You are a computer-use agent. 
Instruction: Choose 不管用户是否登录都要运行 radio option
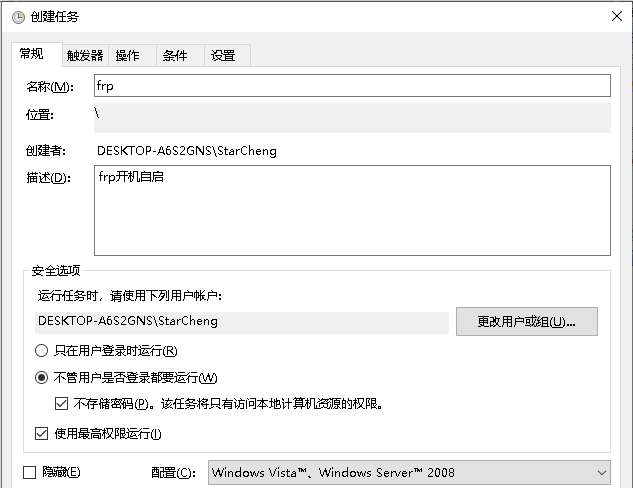(41, 378)
